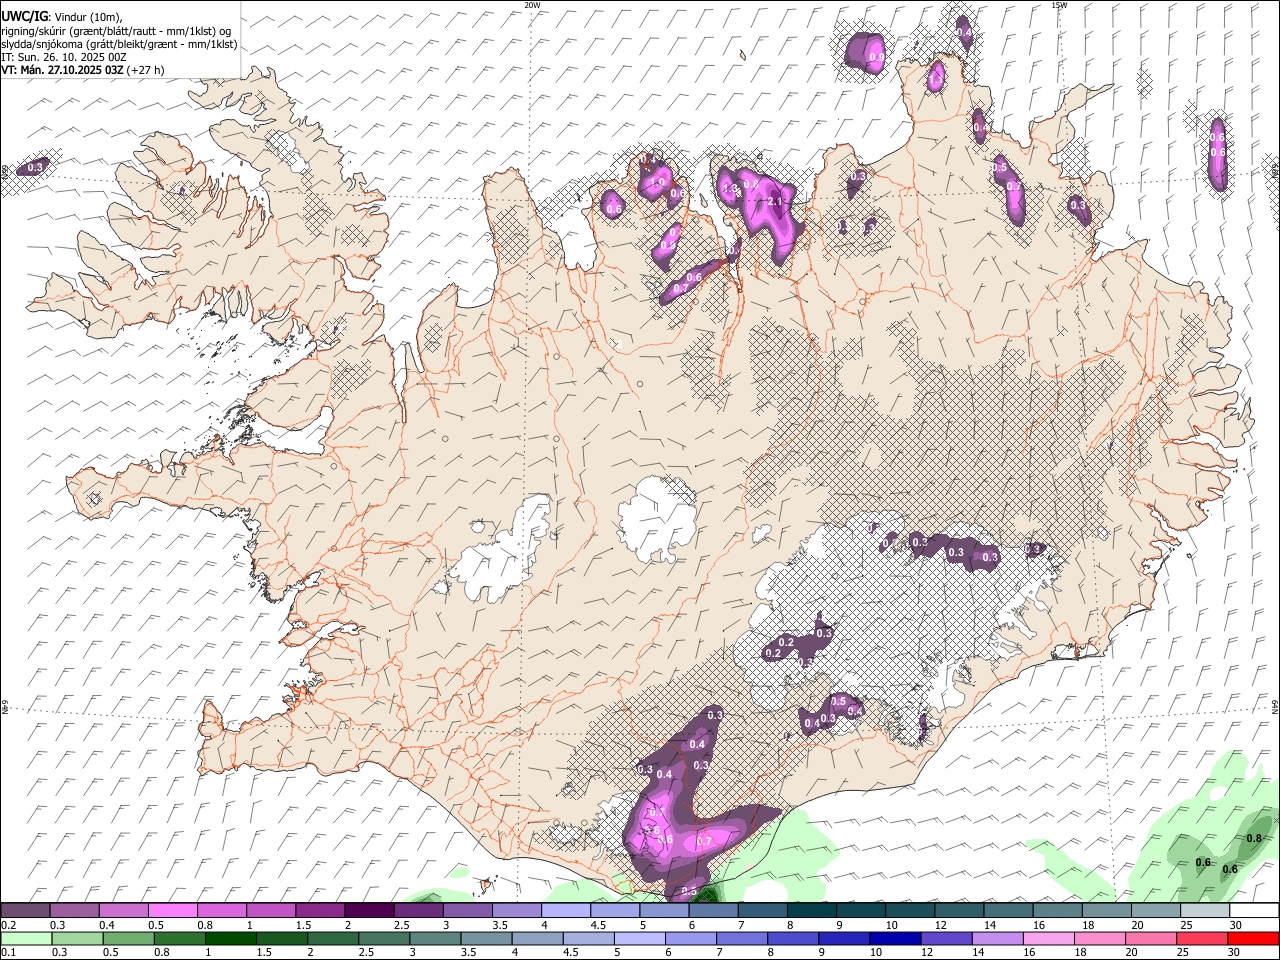
Task: Select the lower legend swatch labeled 4
Action: tap(538, 939)
